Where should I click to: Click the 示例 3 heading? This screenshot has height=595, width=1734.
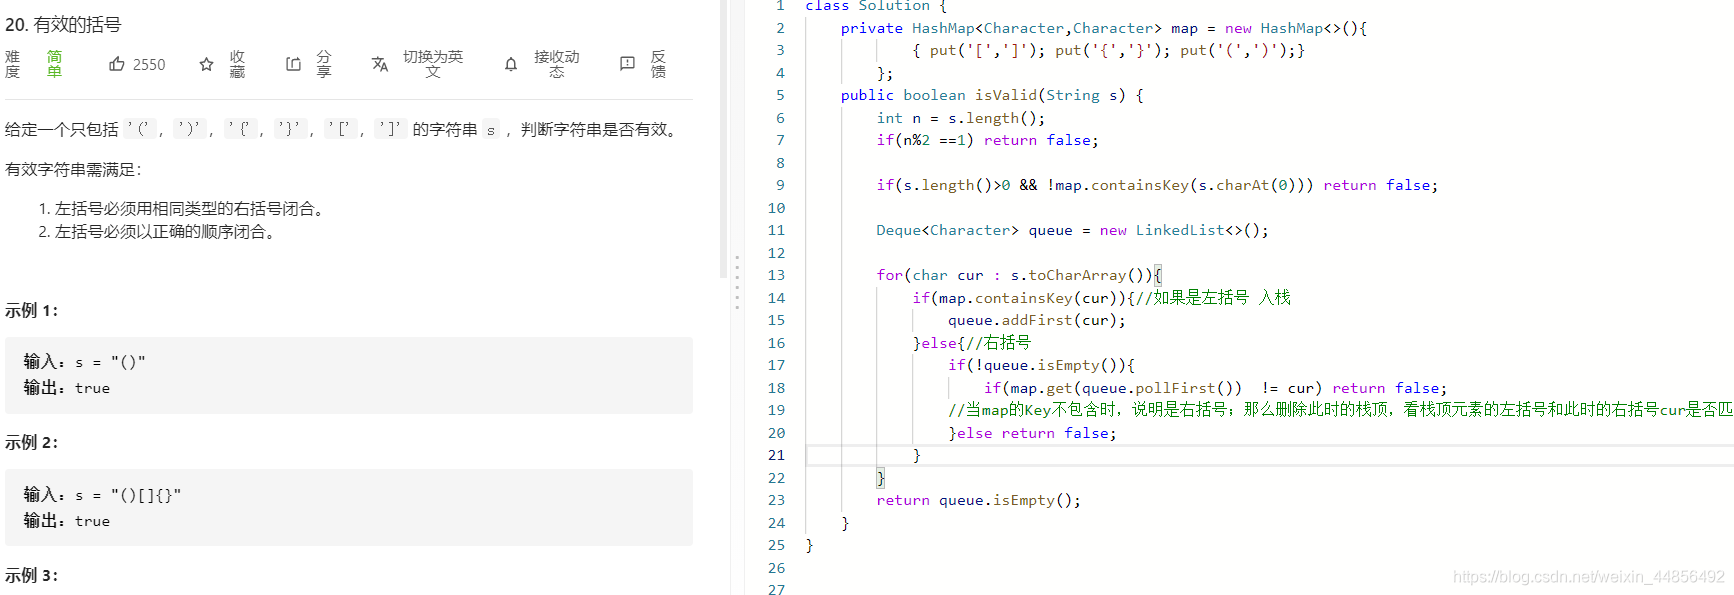click(32, 576)
